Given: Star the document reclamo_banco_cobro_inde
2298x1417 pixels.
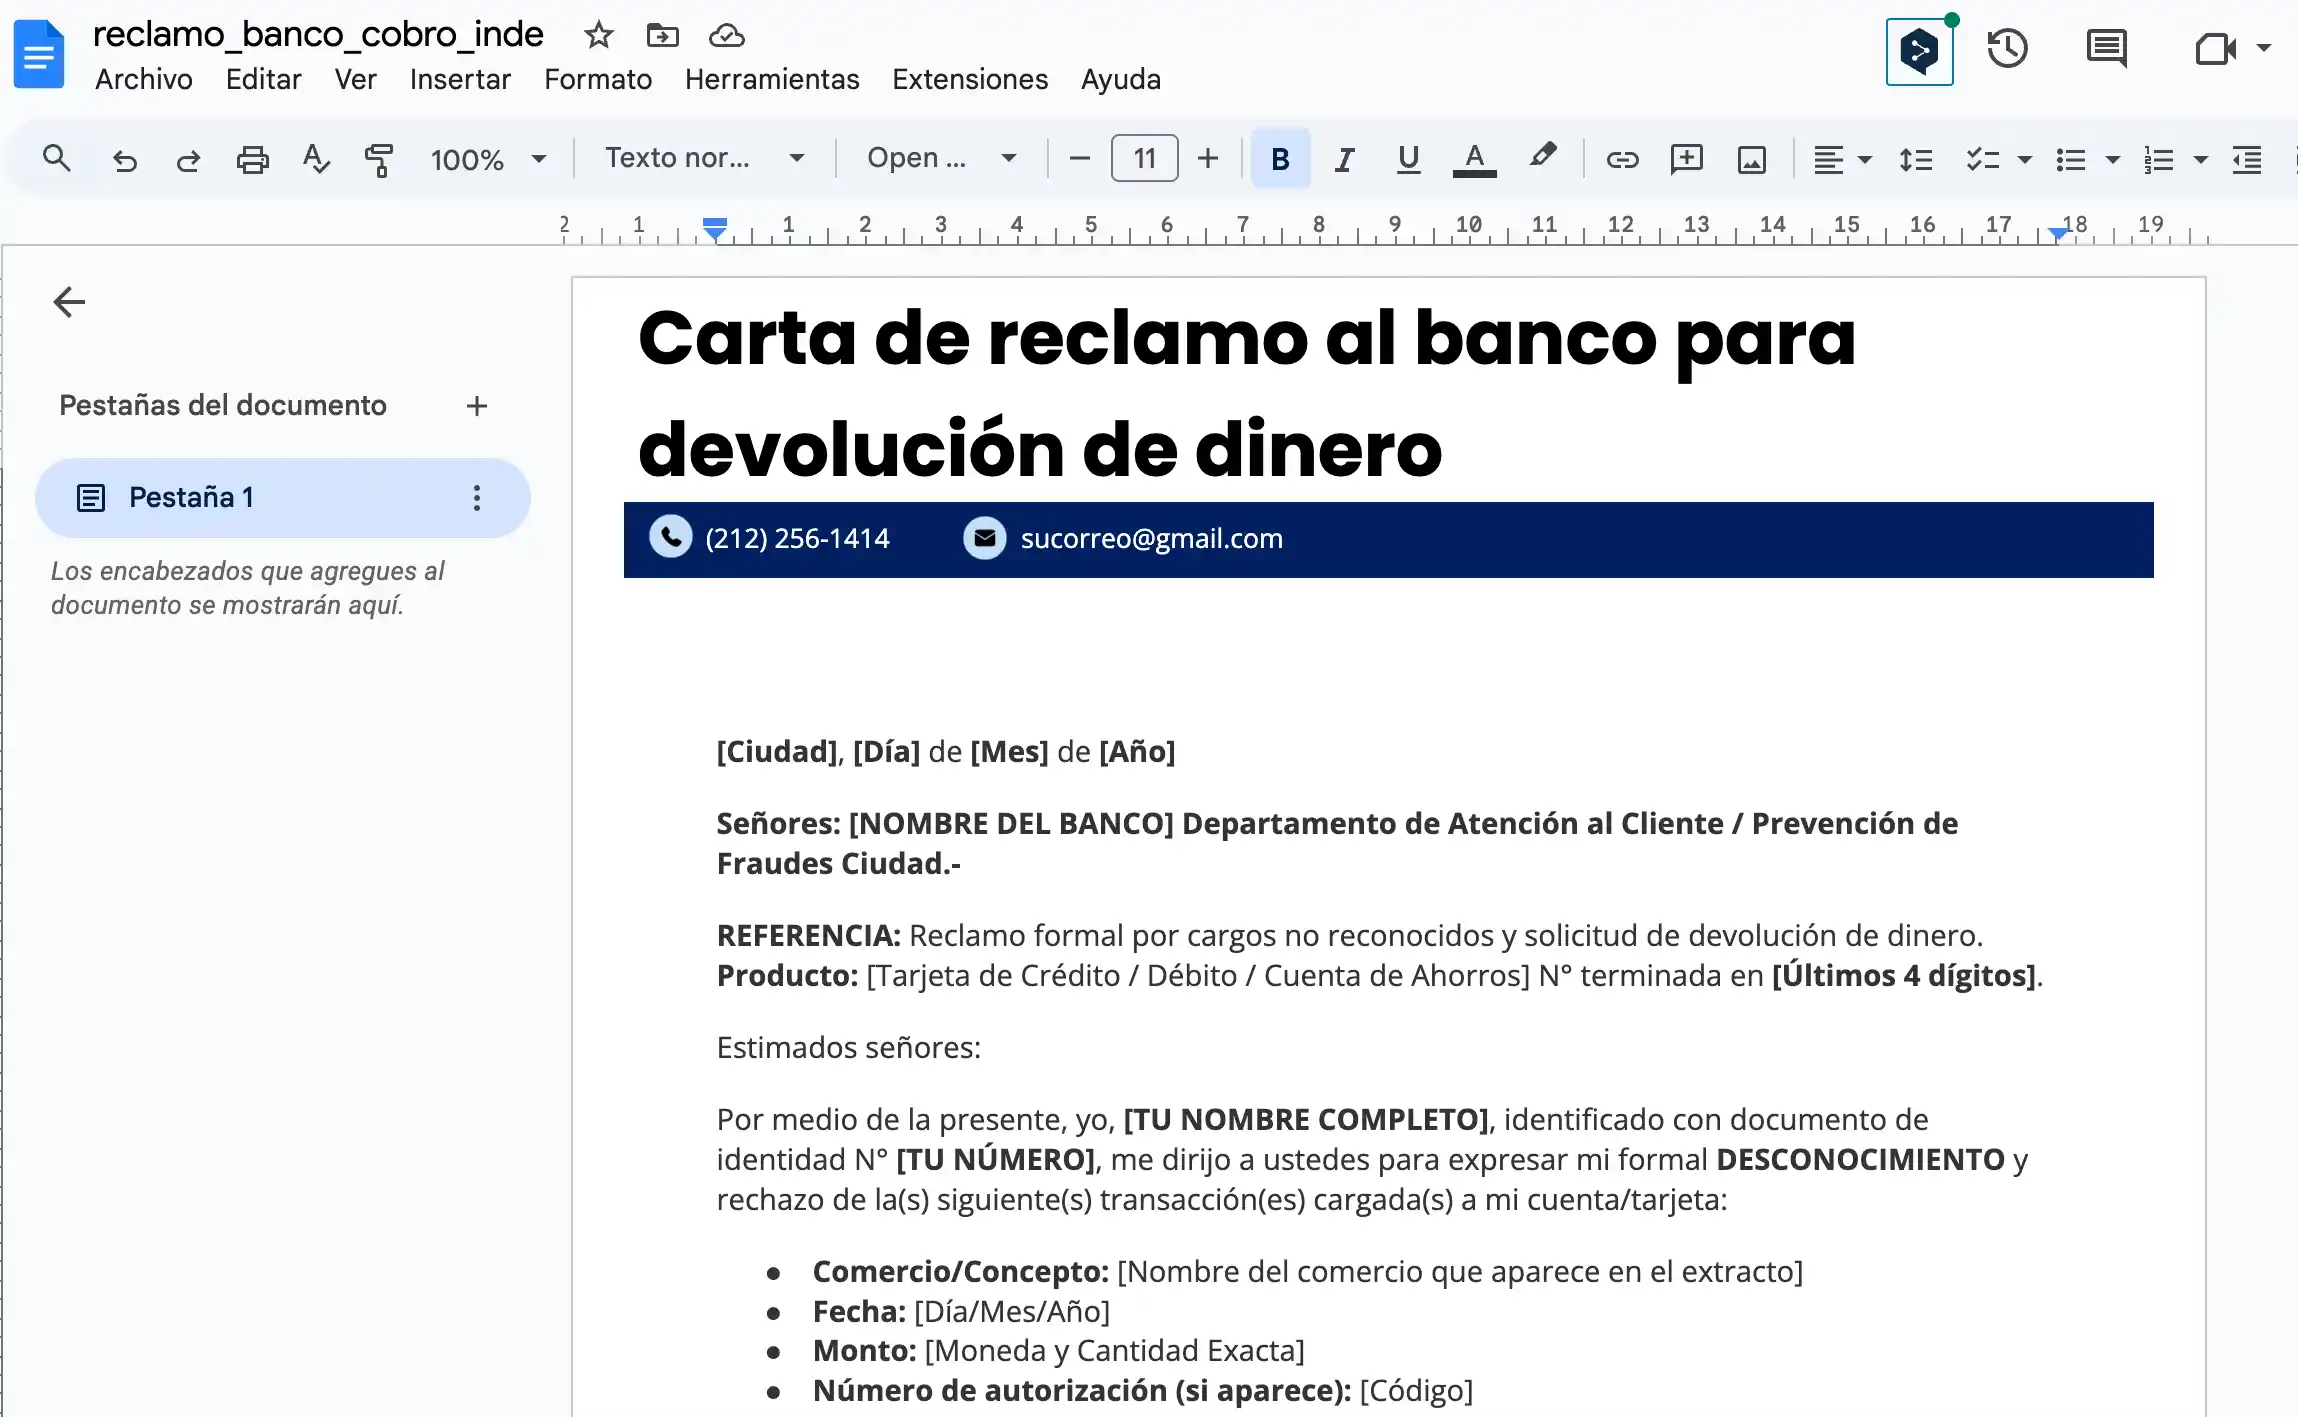Looking at the screenshot, I should click(597, 34).
